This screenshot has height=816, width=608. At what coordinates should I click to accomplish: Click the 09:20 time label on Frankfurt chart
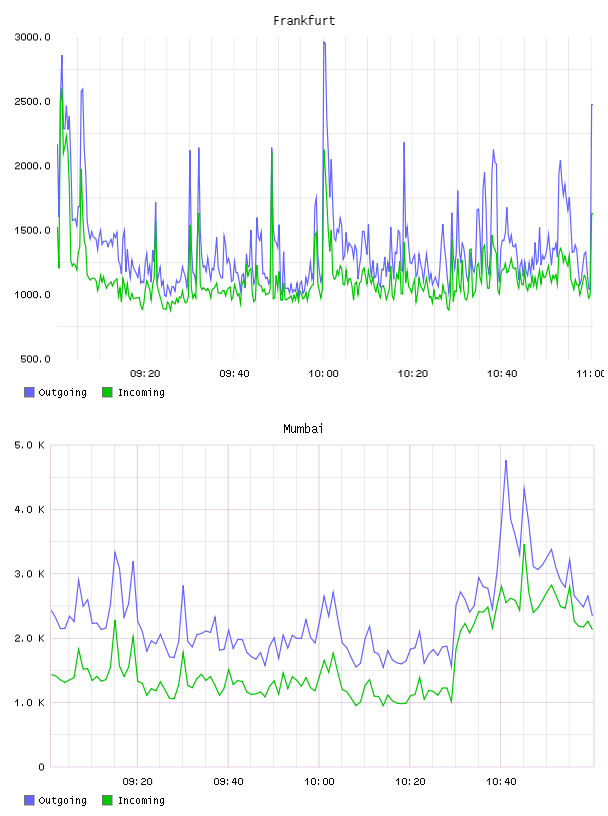pos(145,374)
